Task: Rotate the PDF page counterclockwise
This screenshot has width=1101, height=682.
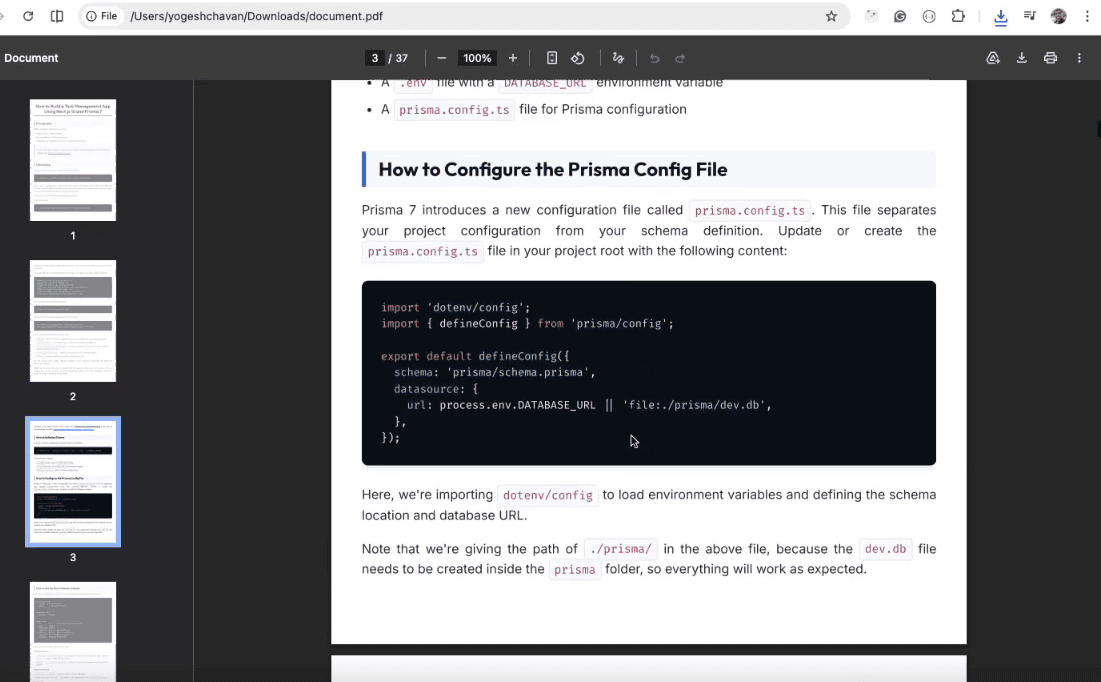Action: [x=577, y=58]
